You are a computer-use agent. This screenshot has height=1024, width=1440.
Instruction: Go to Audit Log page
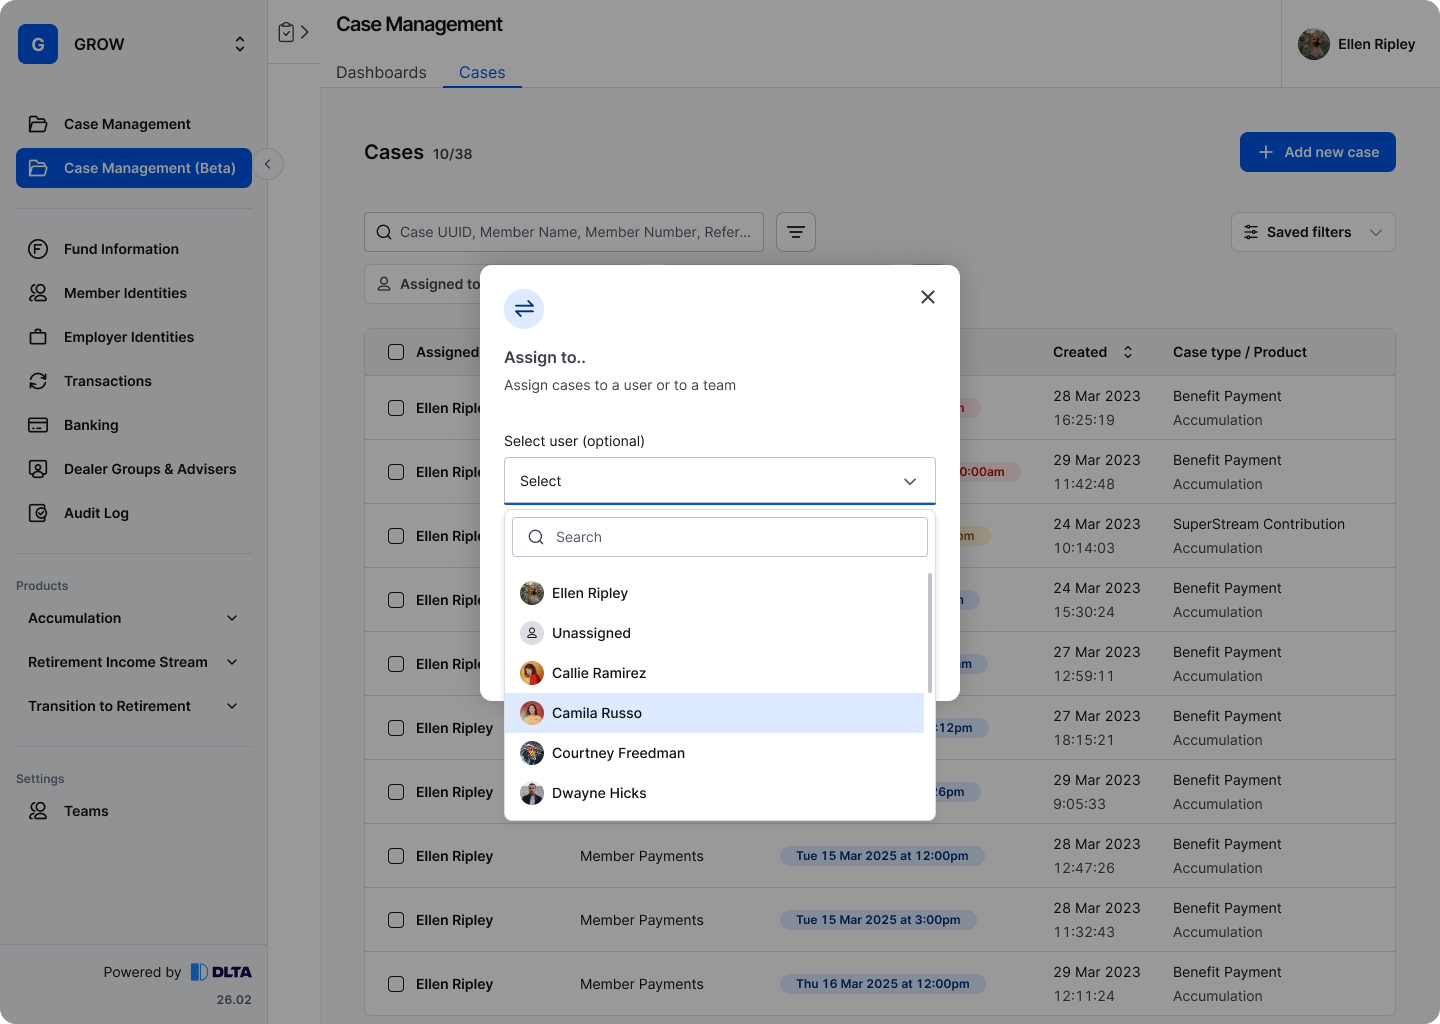[x=96, y=513]
